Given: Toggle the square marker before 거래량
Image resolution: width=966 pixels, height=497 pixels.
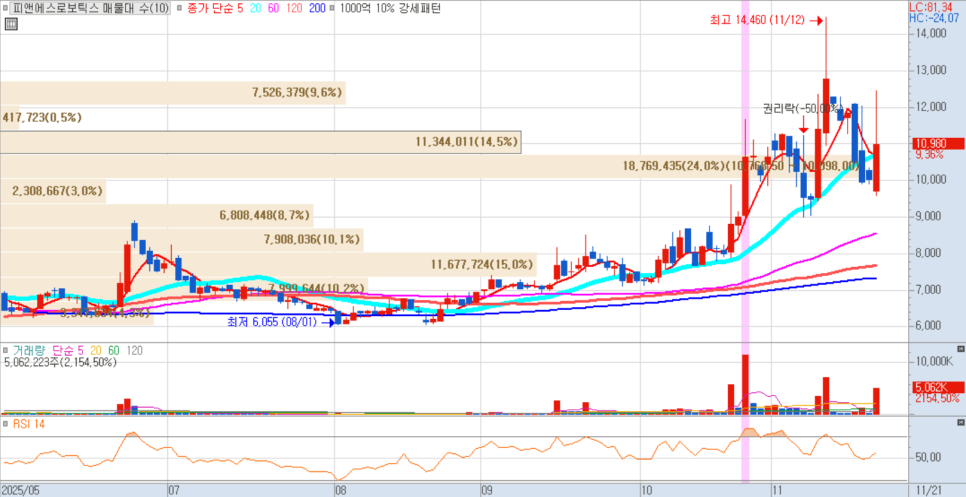Looking at the screenshot, I should [6, 350].
